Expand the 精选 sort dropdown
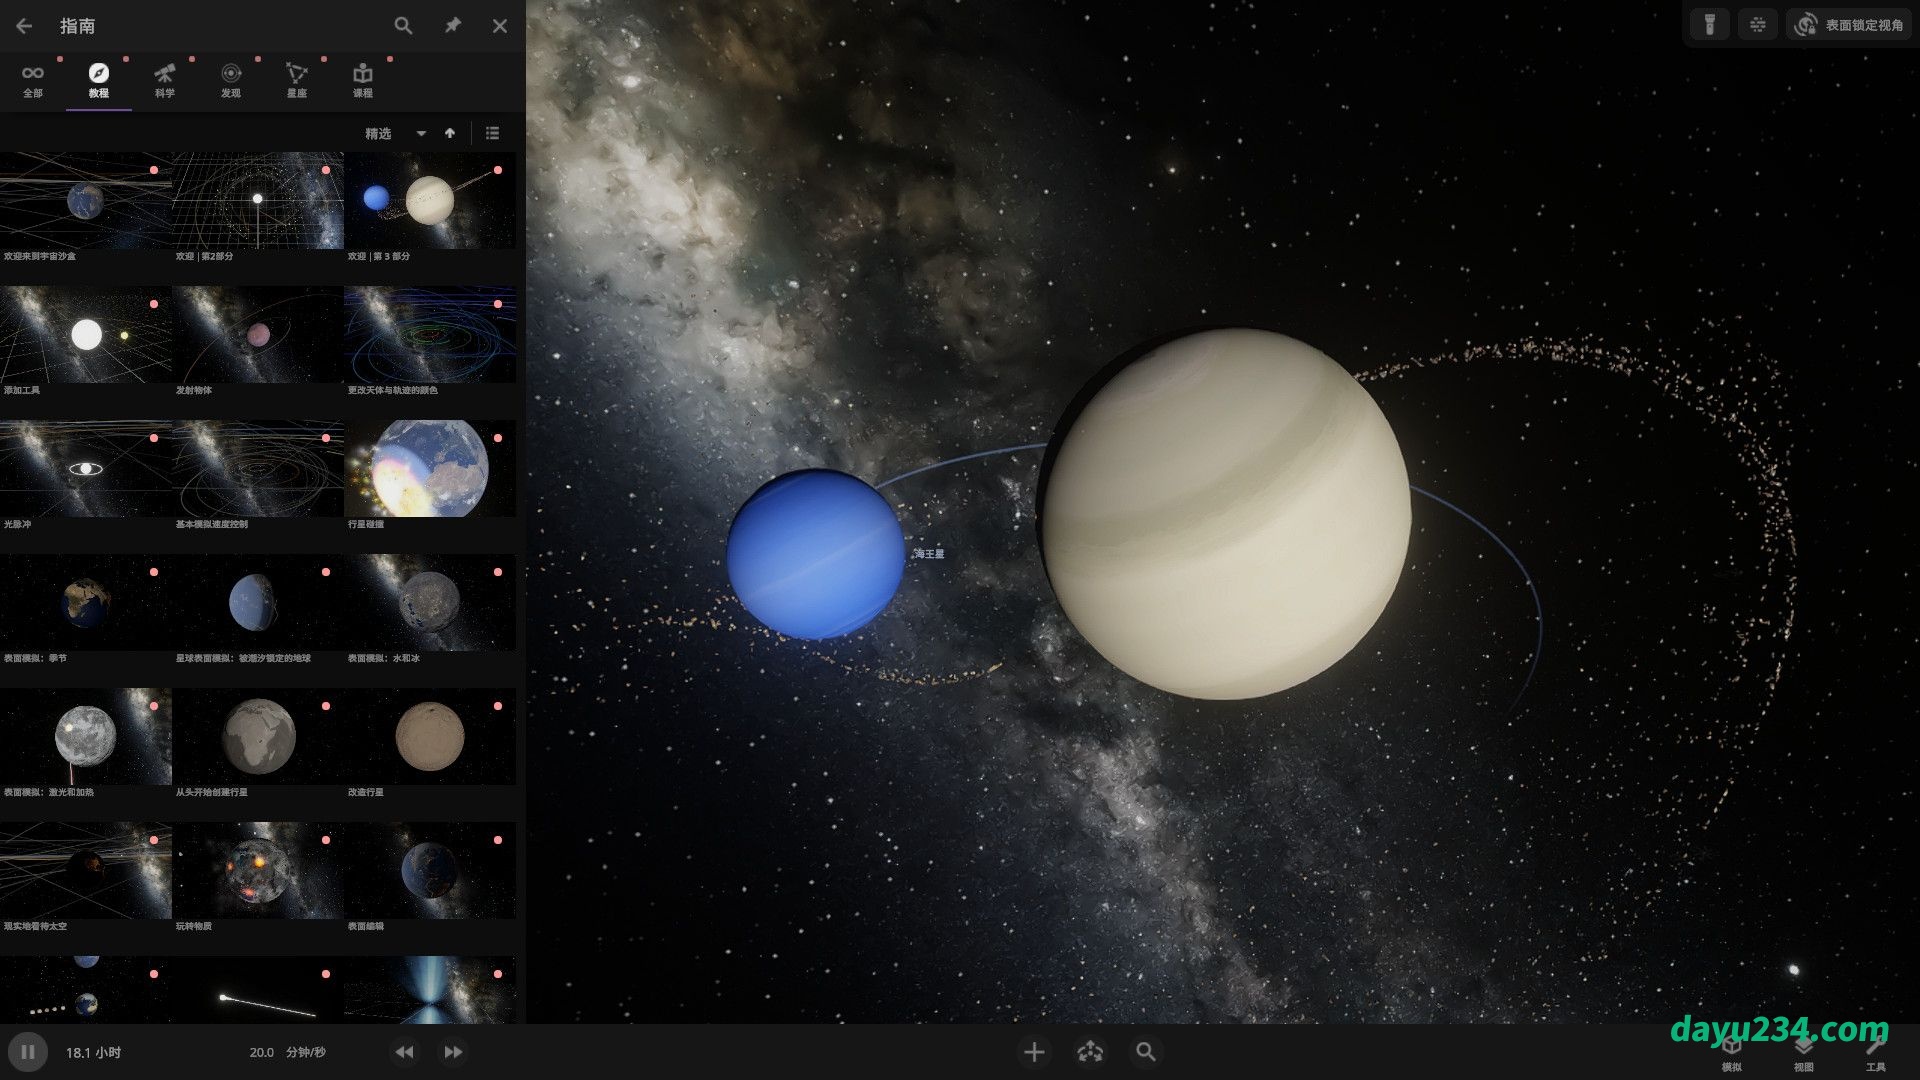This screenshot has width=1920, height=1080. click(x=421, y=133)
